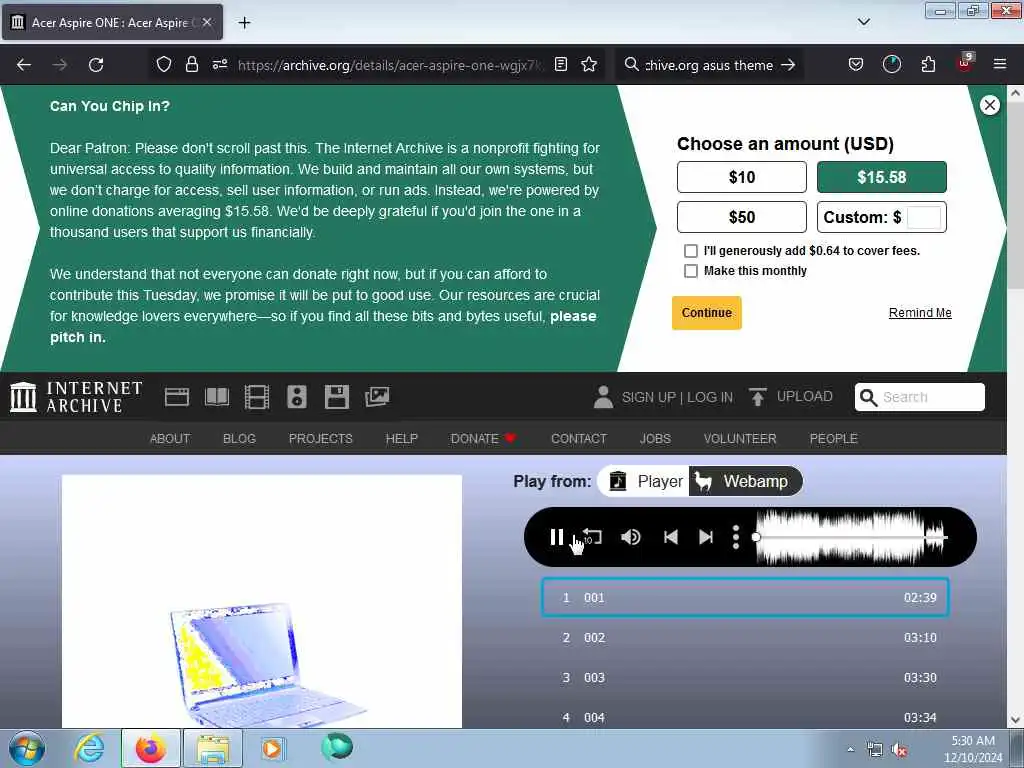
Task: Click Log In link
Action: (x=710, y=397)
